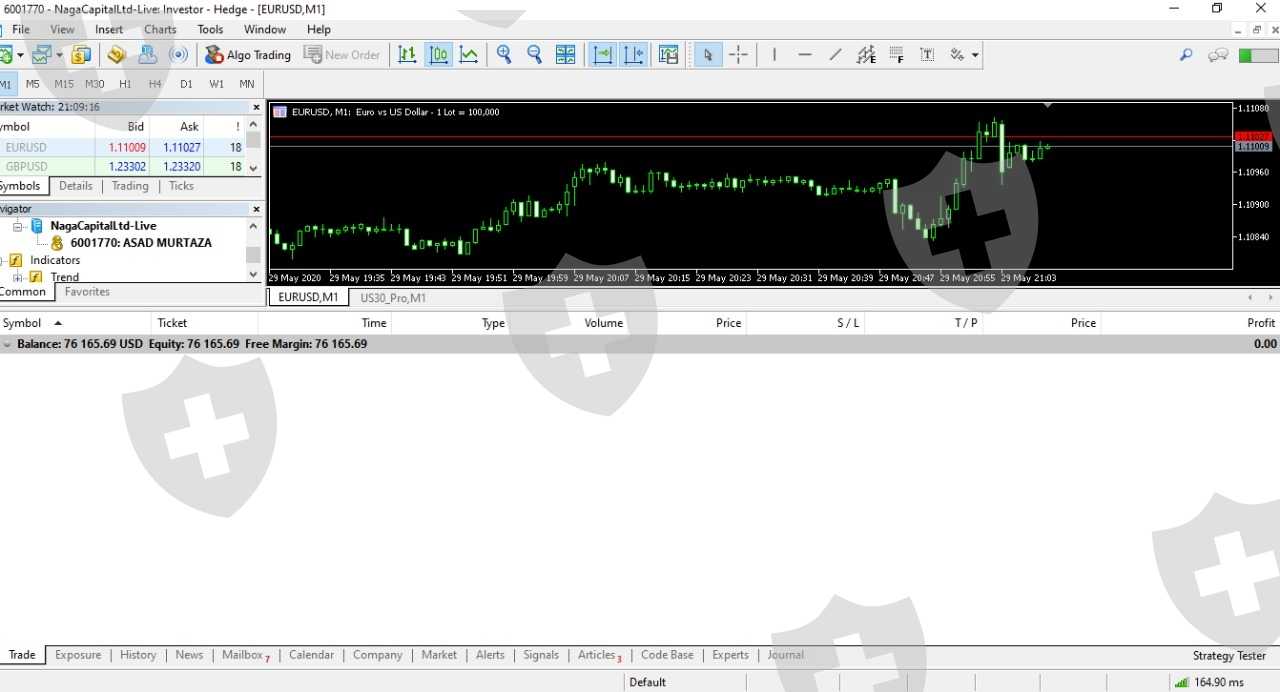1280x692 pixels.
Task: Expand the Trend indicators node
Action: click(x=18, y=277)
